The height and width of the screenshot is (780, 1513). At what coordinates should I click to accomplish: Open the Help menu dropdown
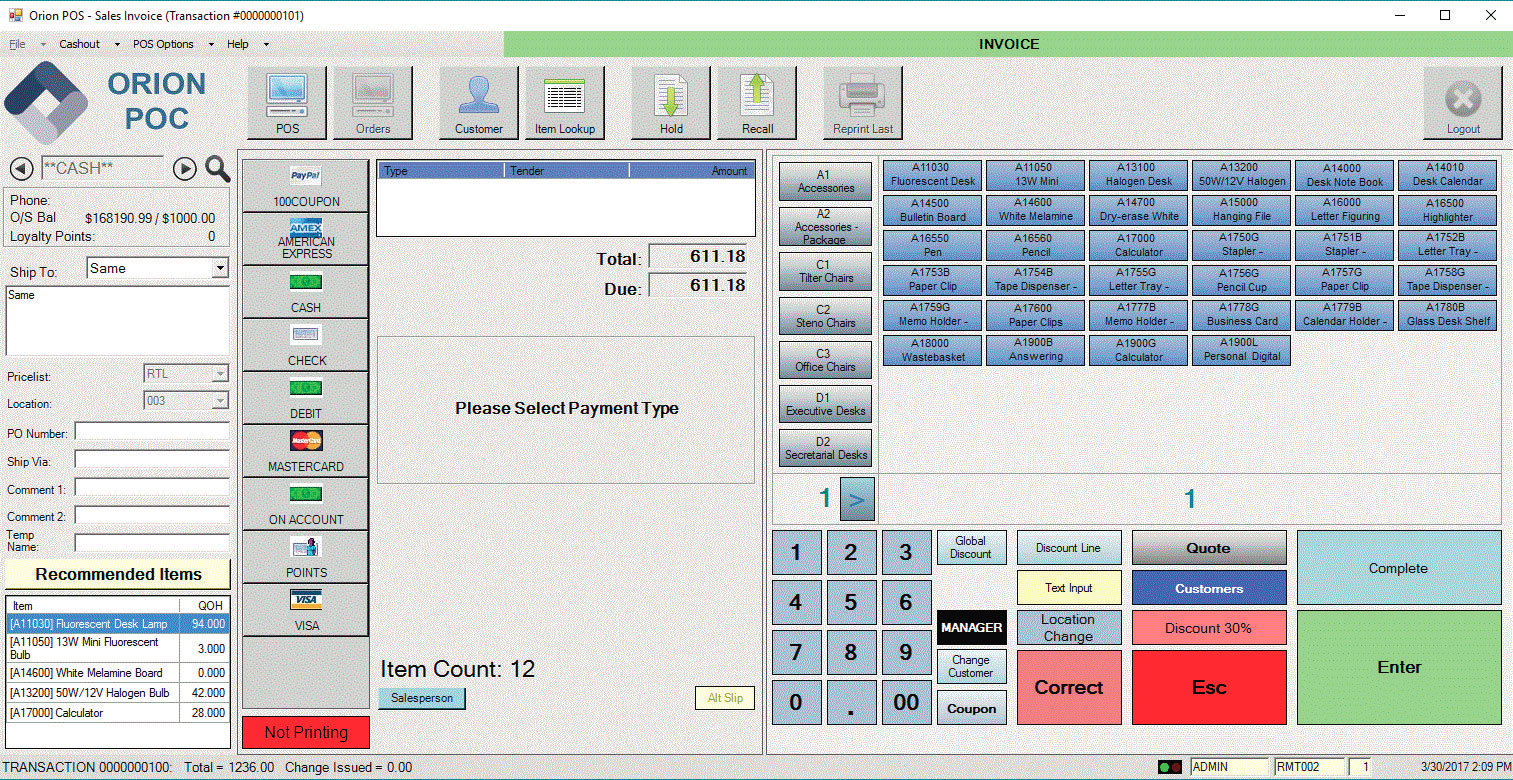click(238, 44)
